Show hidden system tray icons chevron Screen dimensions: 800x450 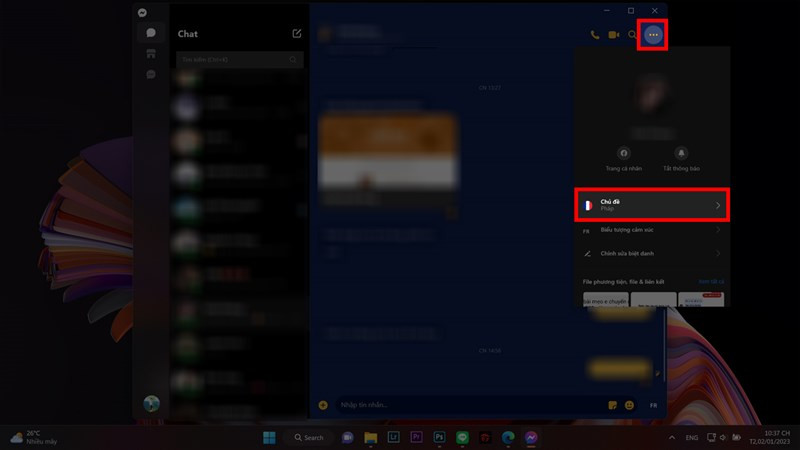672,438
